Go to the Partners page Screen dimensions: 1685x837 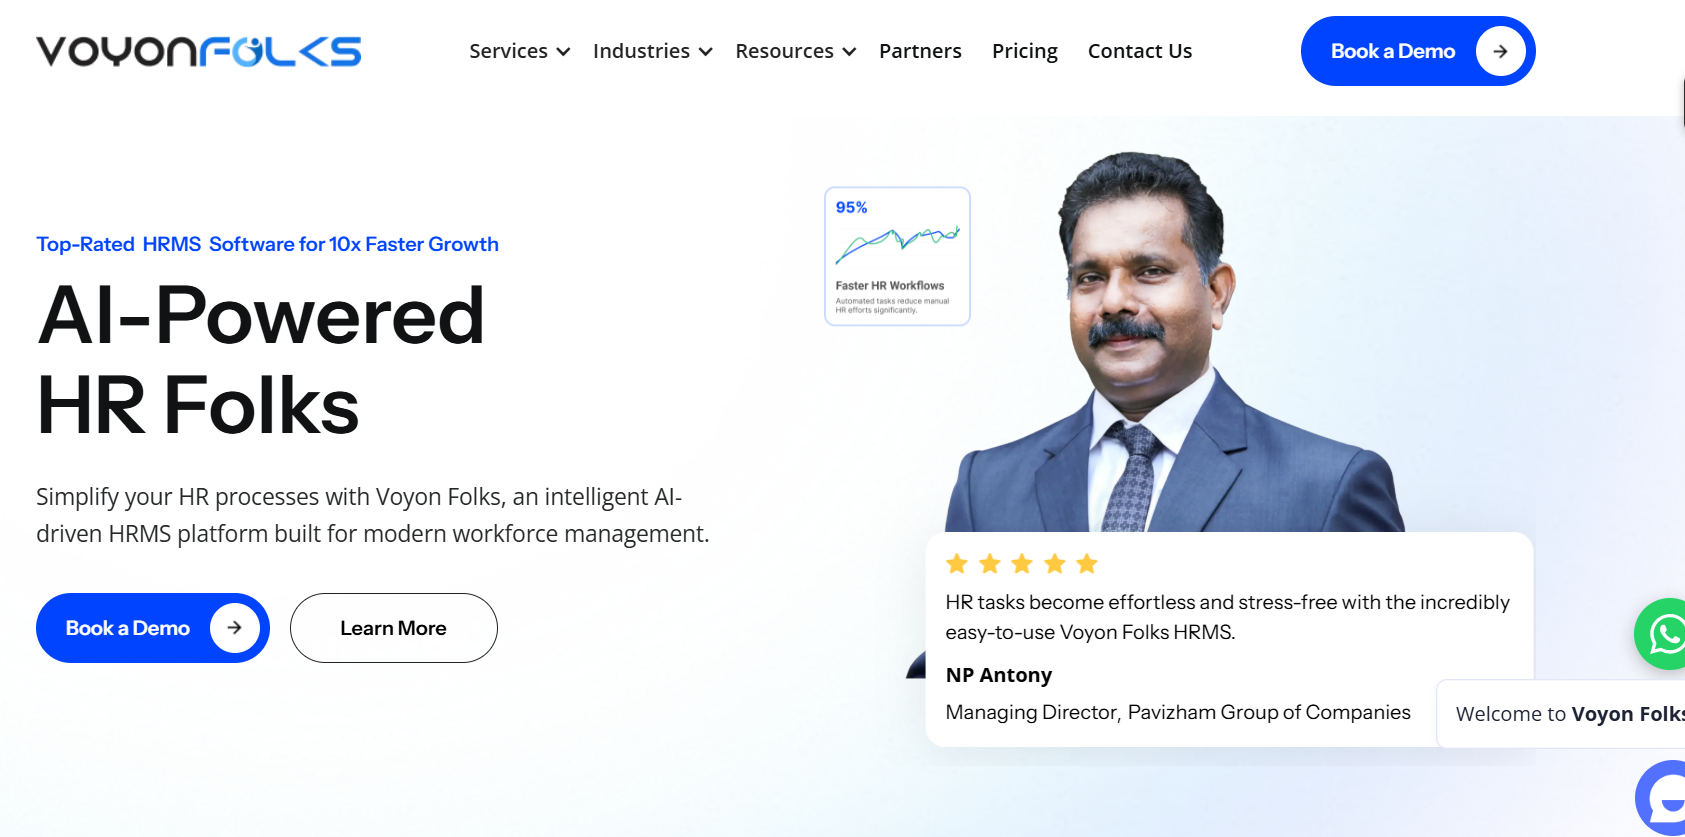920,51
